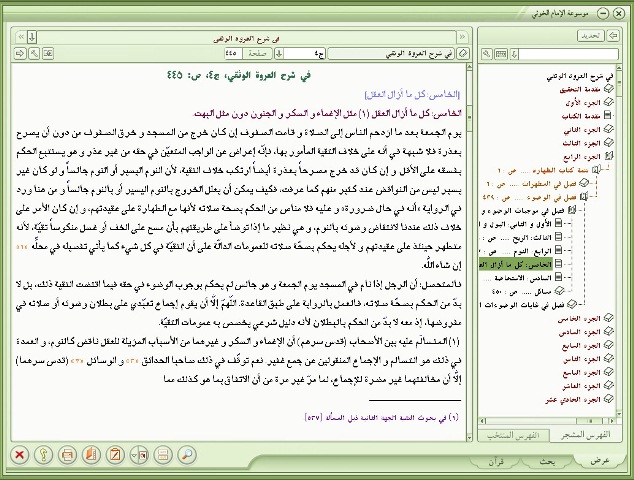Click the stacked-pages icon in bottom toolbar
The height and width of the screenshot is (480, 634).
click(163, 455)
